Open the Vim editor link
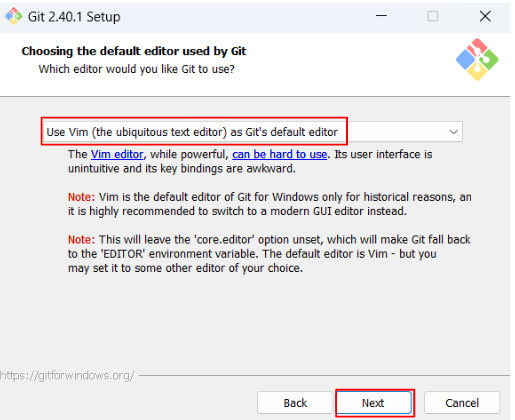This screenshot has width=515, height=420. 117,154
